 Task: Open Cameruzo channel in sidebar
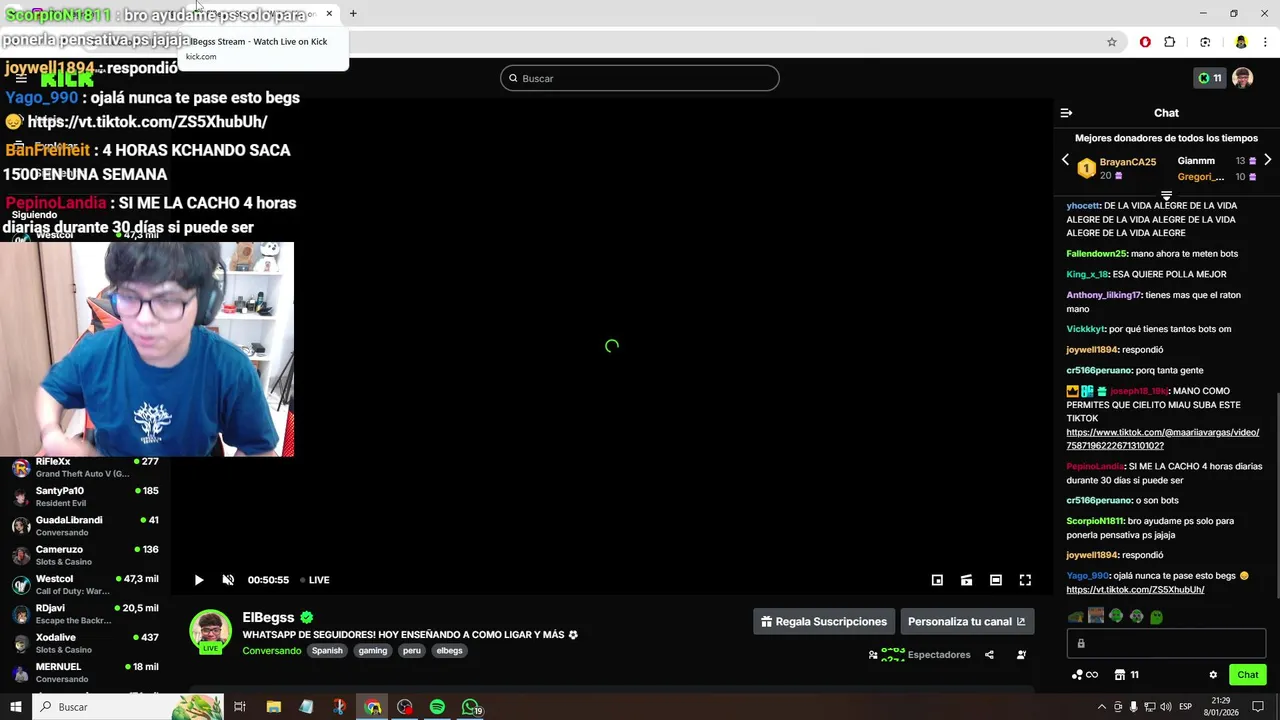point(85,555)
